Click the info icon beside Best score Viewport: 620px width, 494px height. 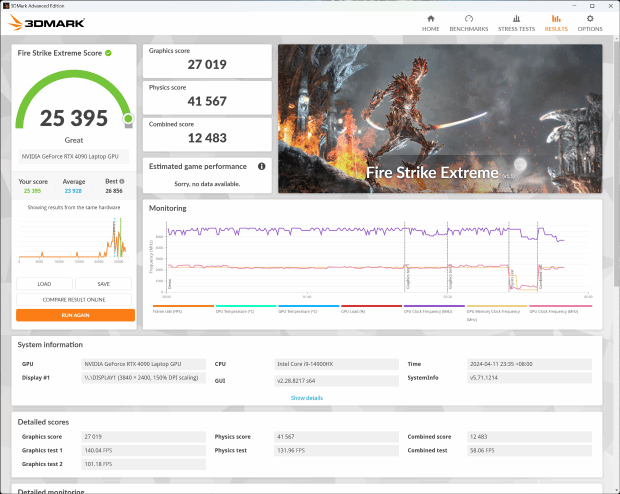(x=122, y=181)
